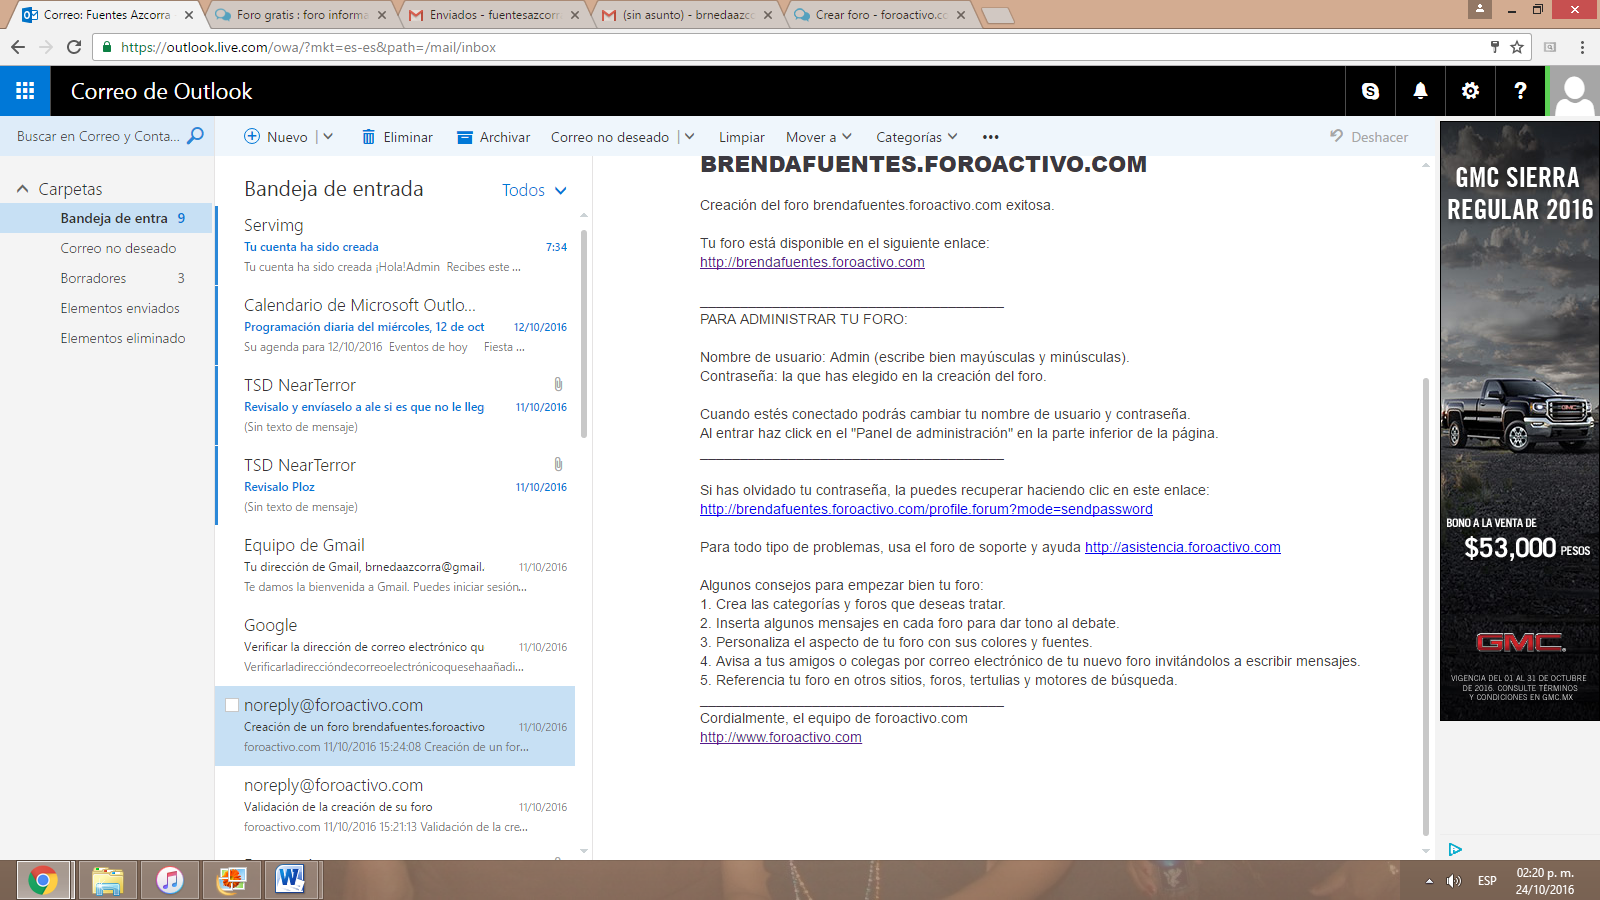Screen dimensions: 1600x900
Task: Open the Chrome menu (three dots)
Action: coord(1582,47)
